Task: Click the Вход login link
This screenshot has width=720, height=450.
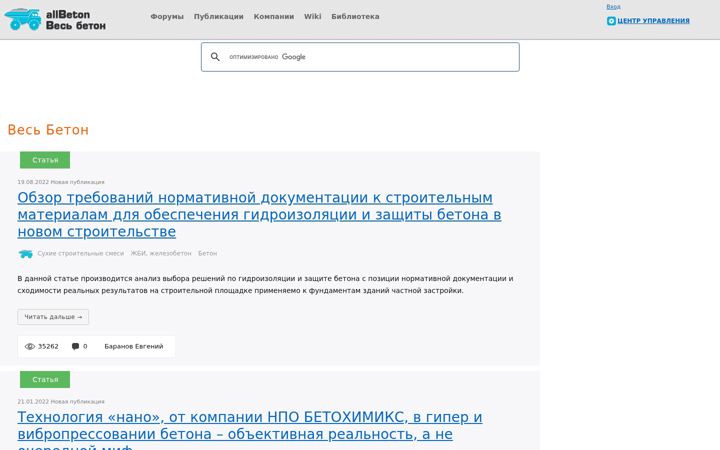Action: (613, 6)
